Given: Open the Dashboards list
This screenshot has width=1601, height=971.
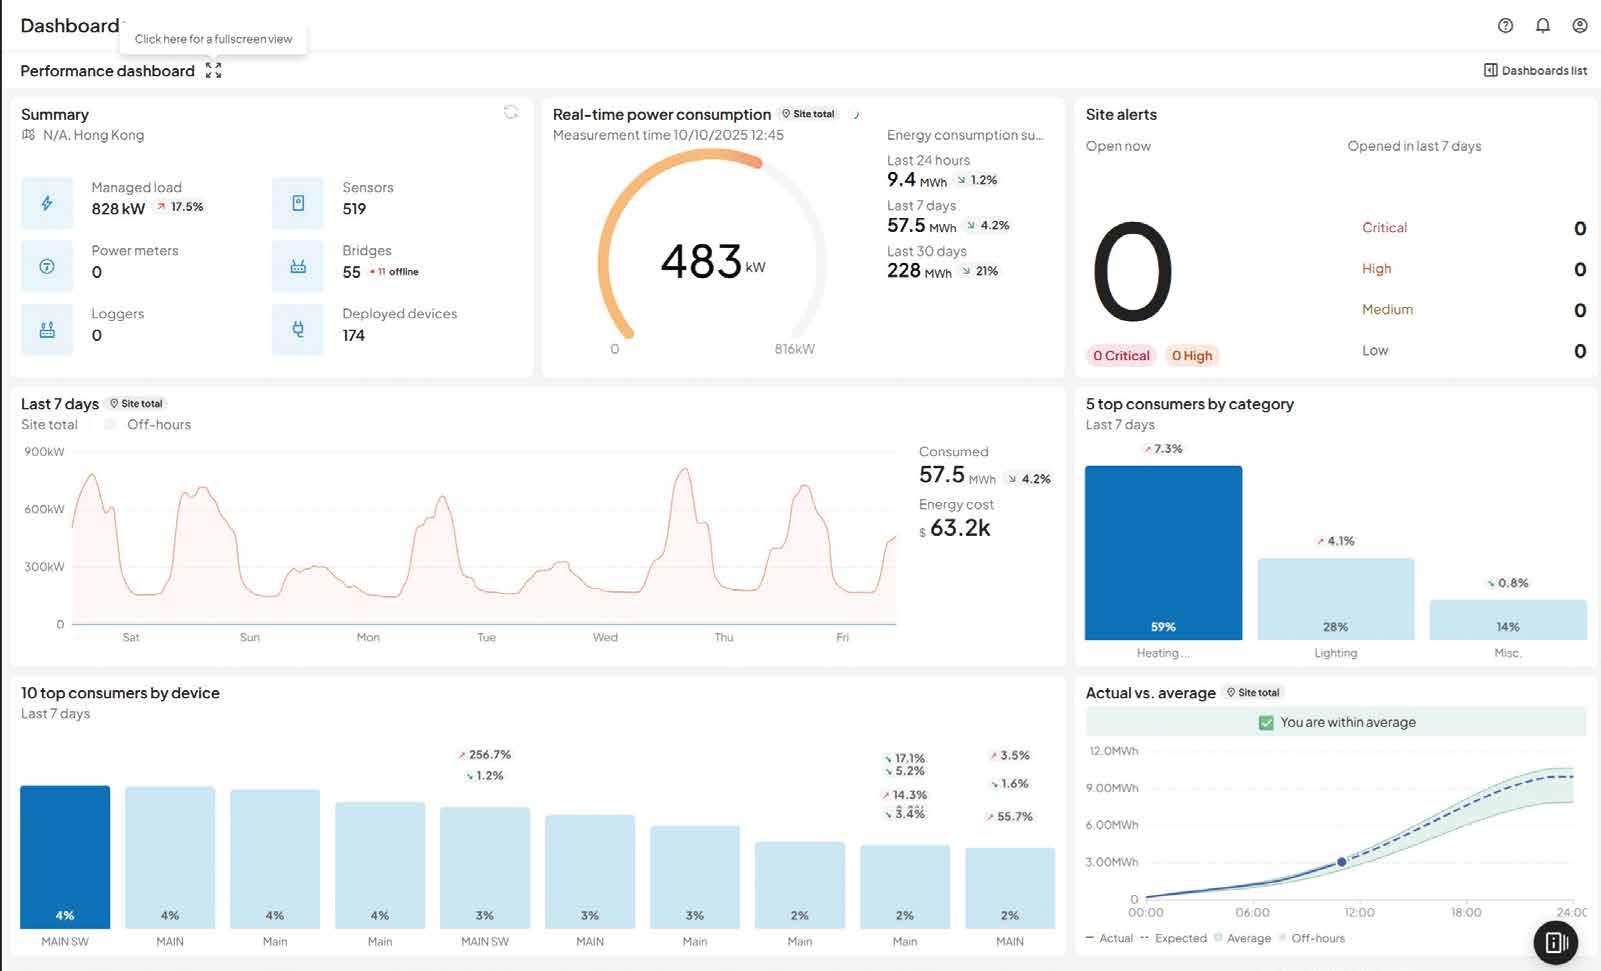Looking at the screenshot, I should click(1535, 70).
